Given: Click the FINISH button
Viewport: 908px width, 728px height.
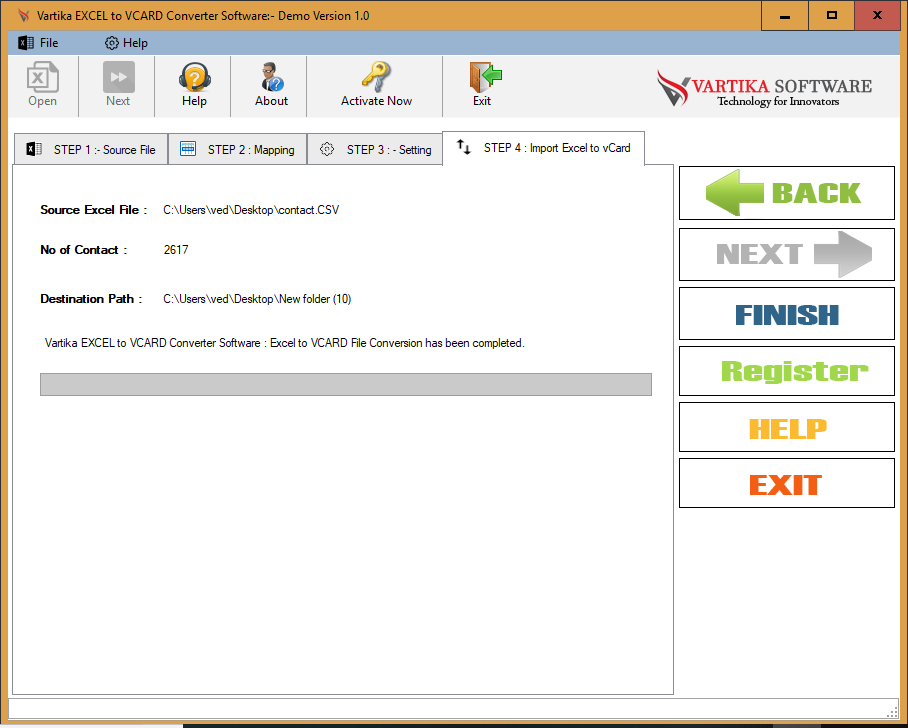Looking at the screenshot, I should click(x=786, y=314).
